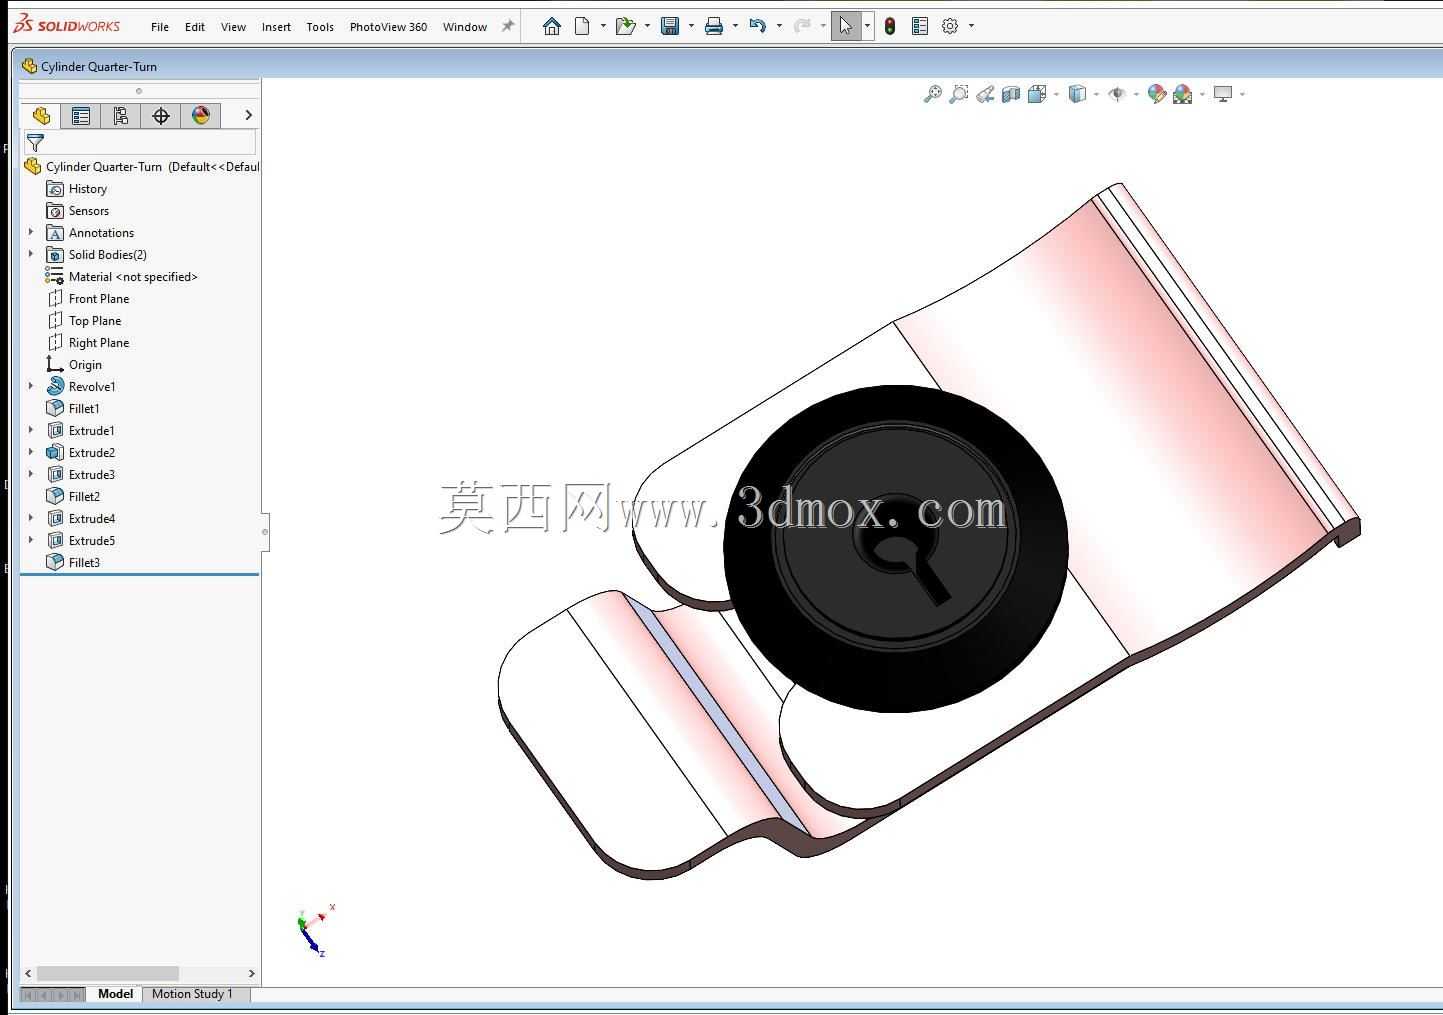Viewport: 1443px width, 1015px height.
Task: Expand the Extrude4 feature
Action: coord(31,518)
